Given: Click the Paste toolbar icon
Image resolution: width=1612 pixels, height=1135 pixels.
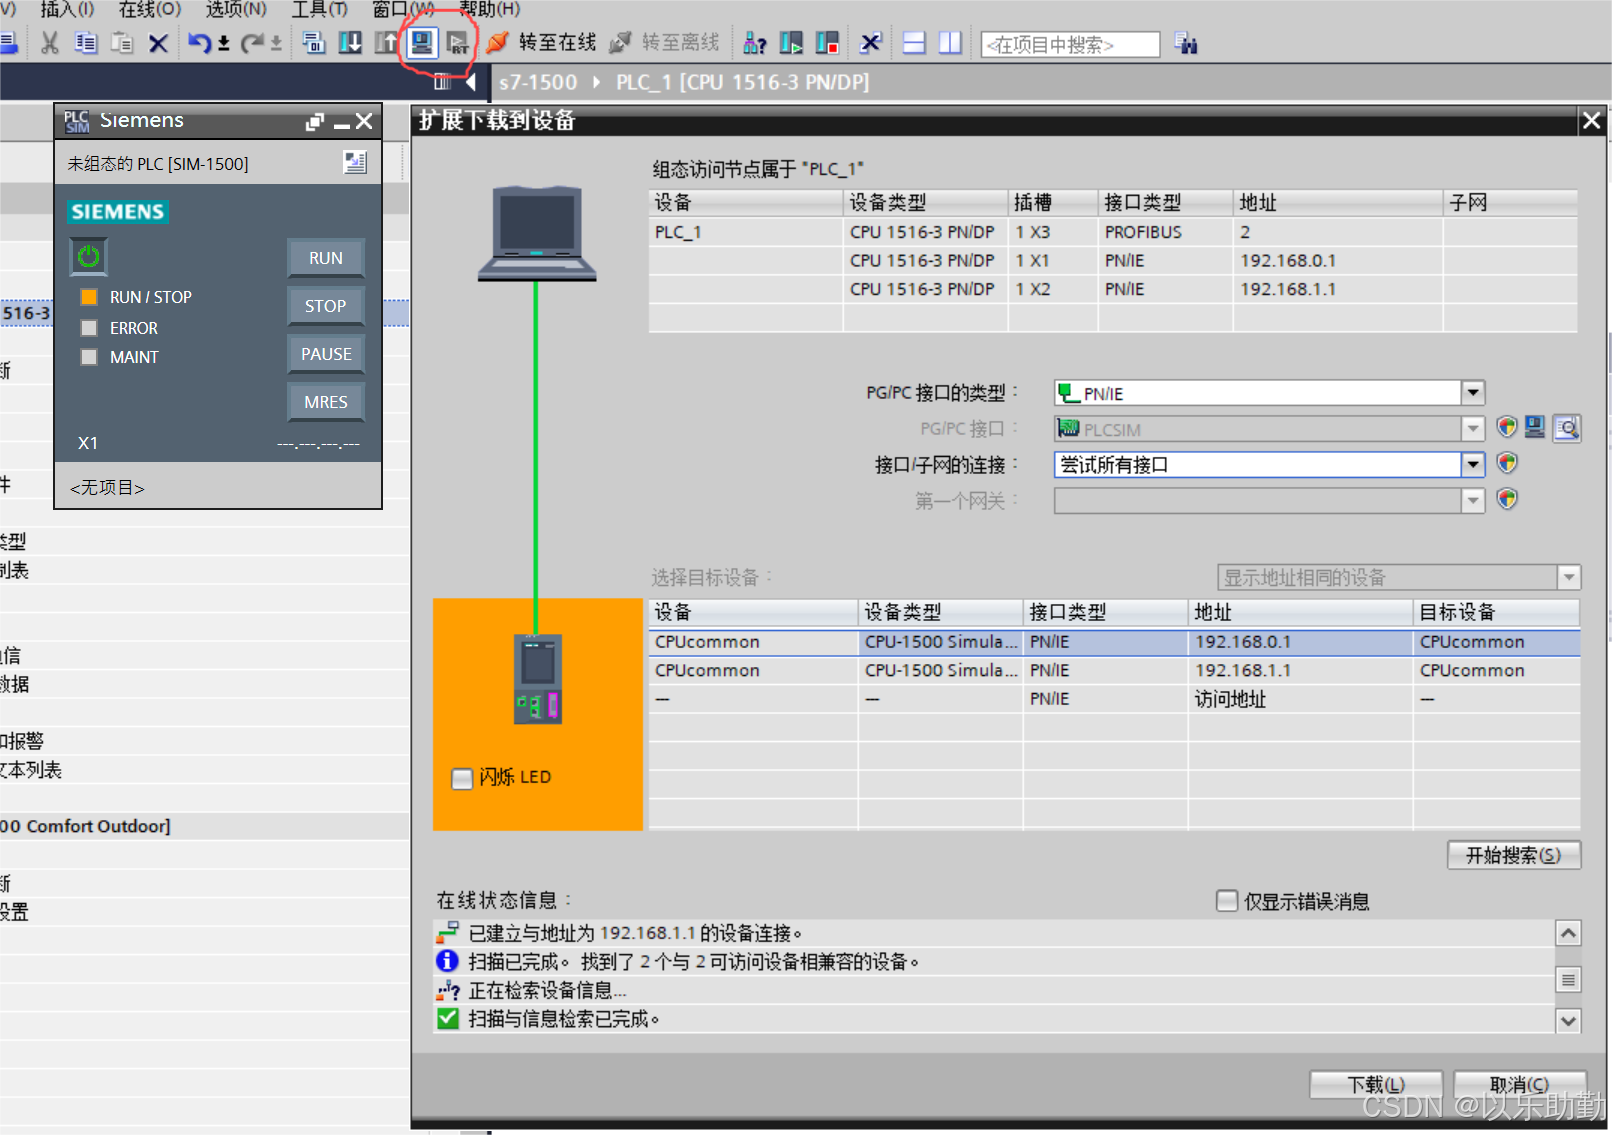Looking at the screenshot, I should point(122,43).
